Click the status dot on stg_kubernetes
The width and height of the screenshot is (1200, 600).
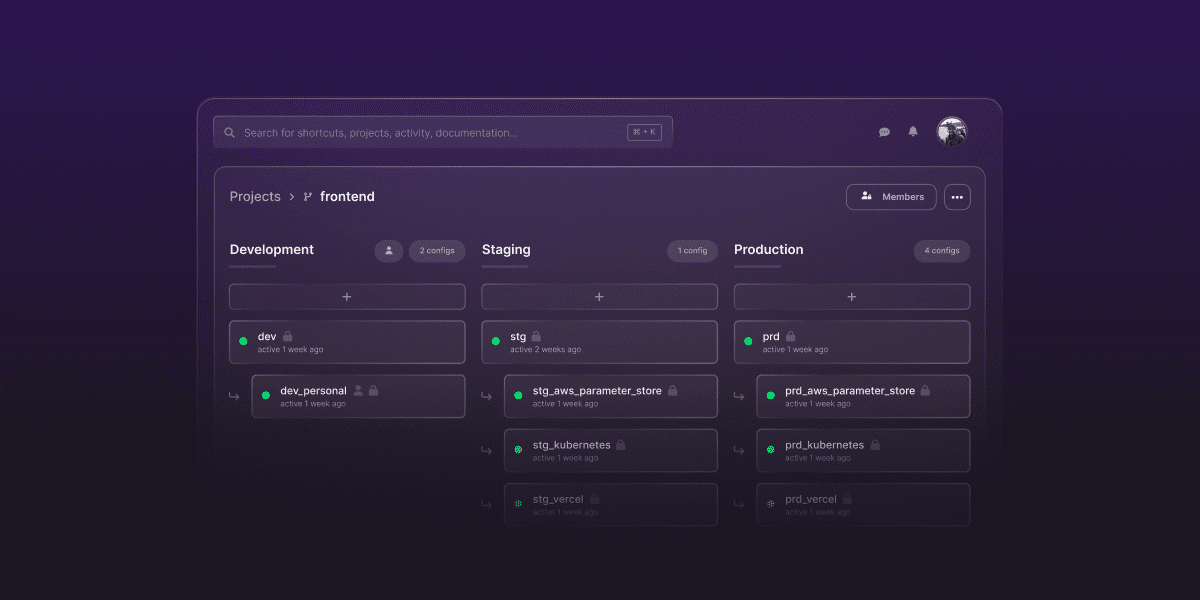(518, 450)
